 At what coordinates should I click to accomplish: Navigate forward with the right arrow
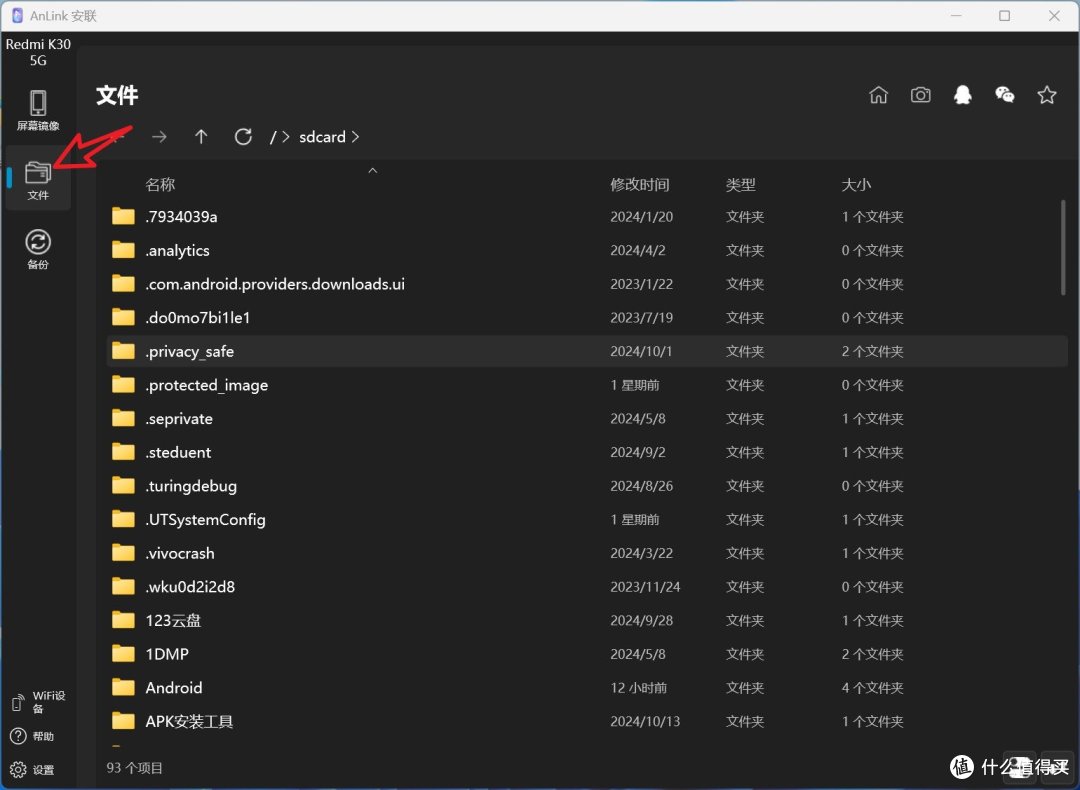click(x=159, y=137)
